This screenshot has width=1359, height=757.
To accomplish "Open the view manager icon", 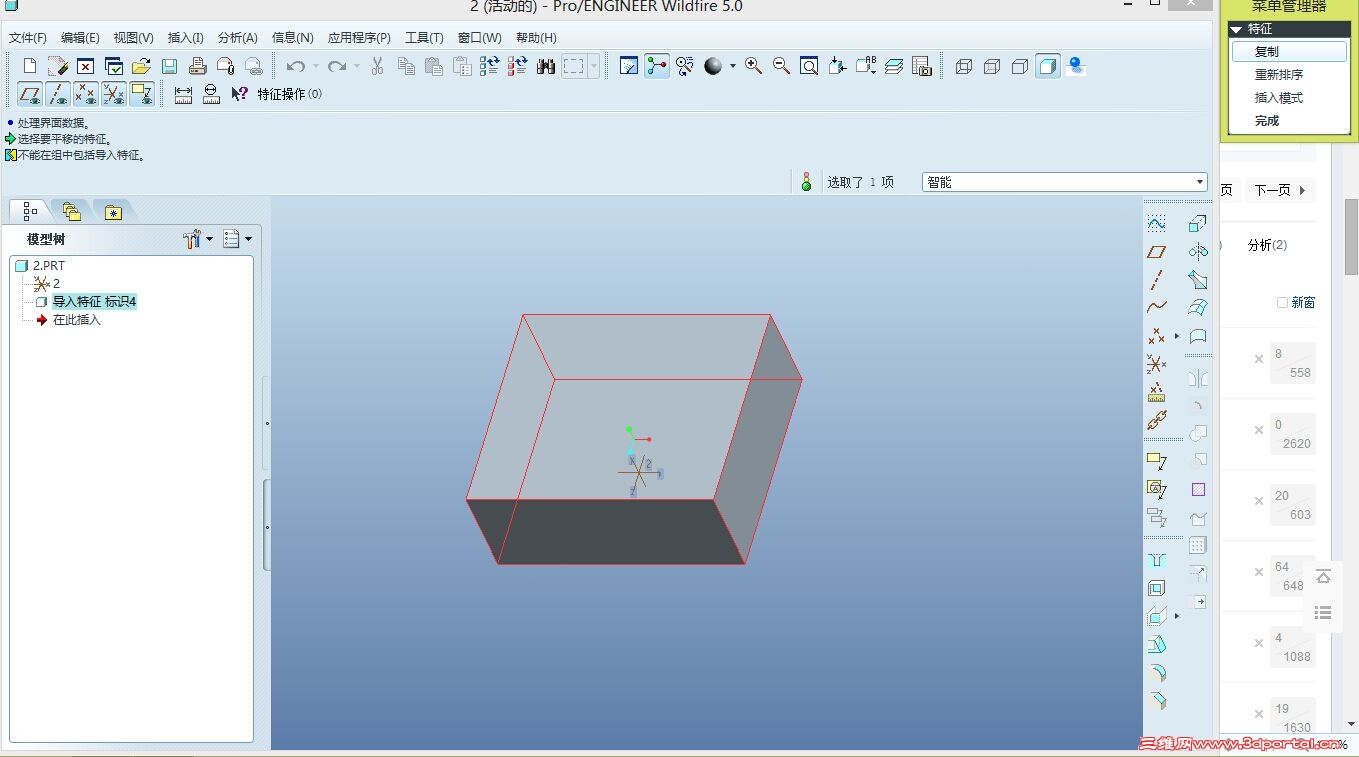I will pos(922,66).
